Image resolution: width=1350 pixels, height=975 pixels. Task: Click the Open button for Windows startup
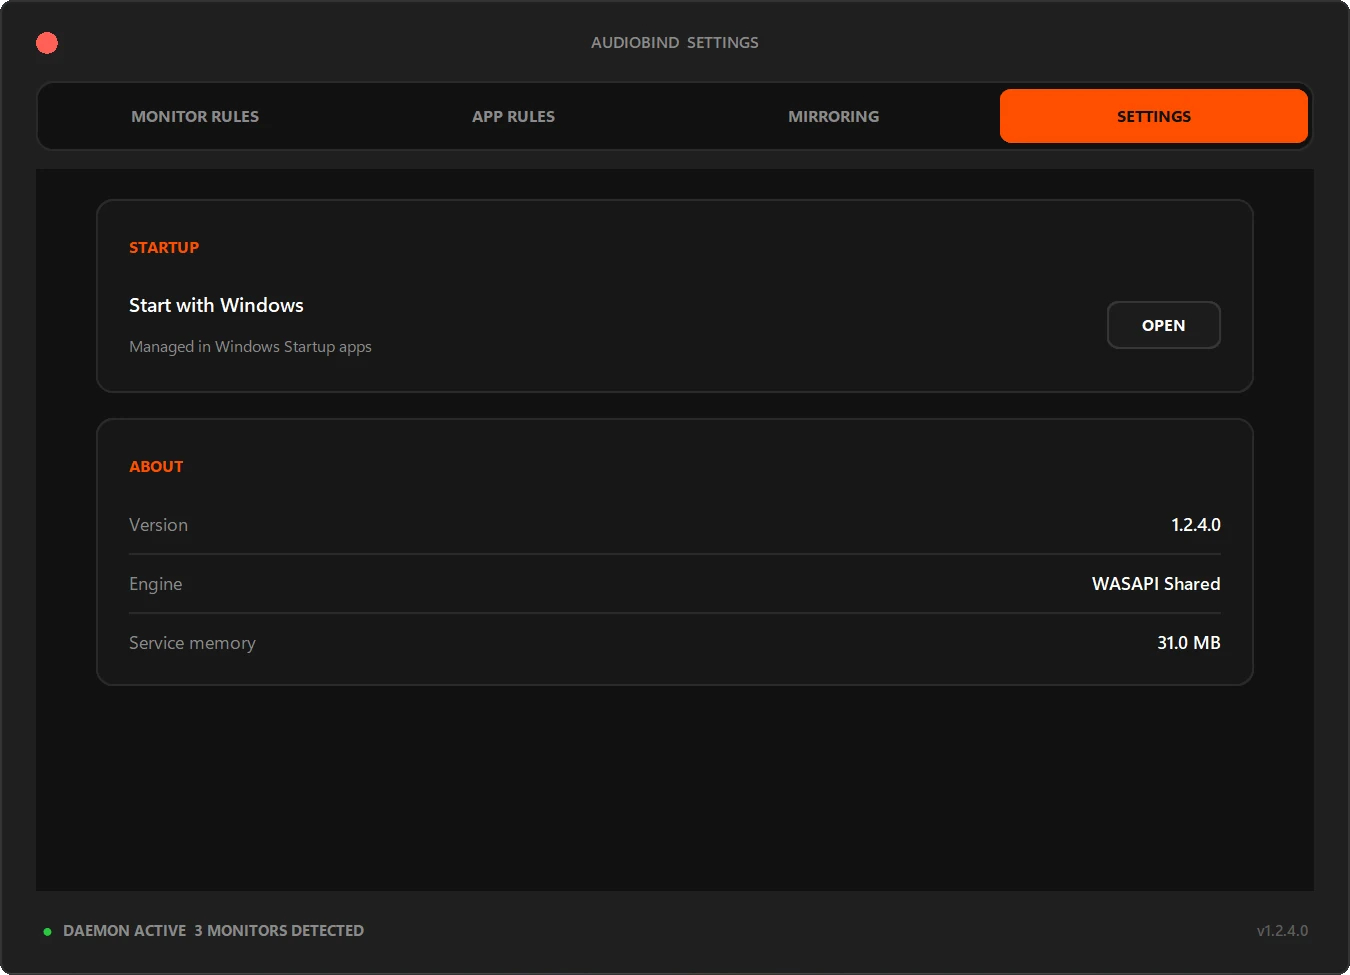click(1164, 325)
